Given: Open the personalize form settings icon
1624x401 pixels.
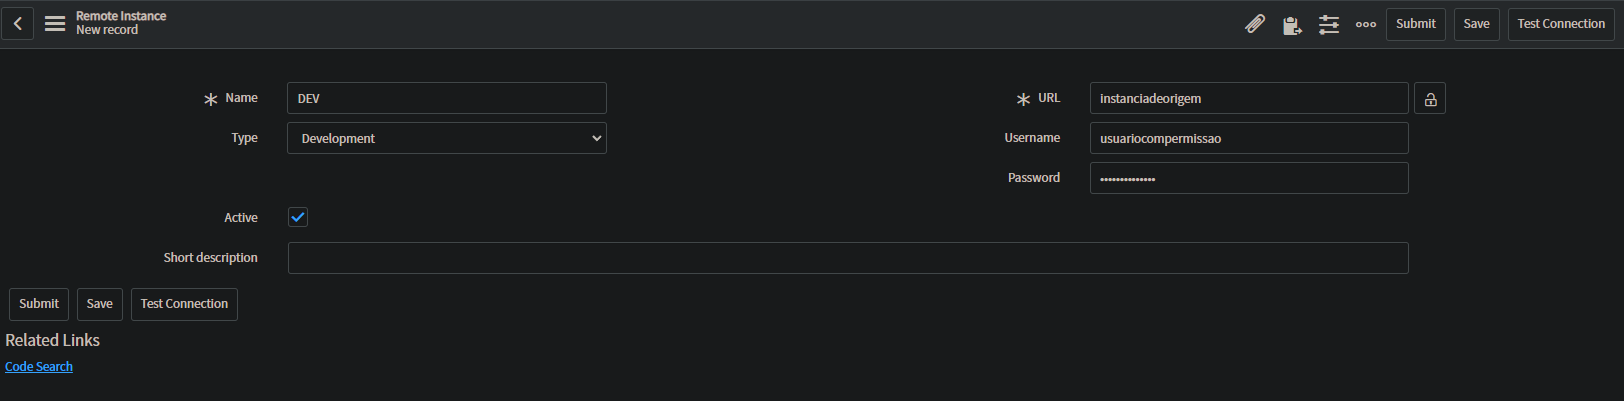Looking at the screenshot, I should [x=1329, y=24].
